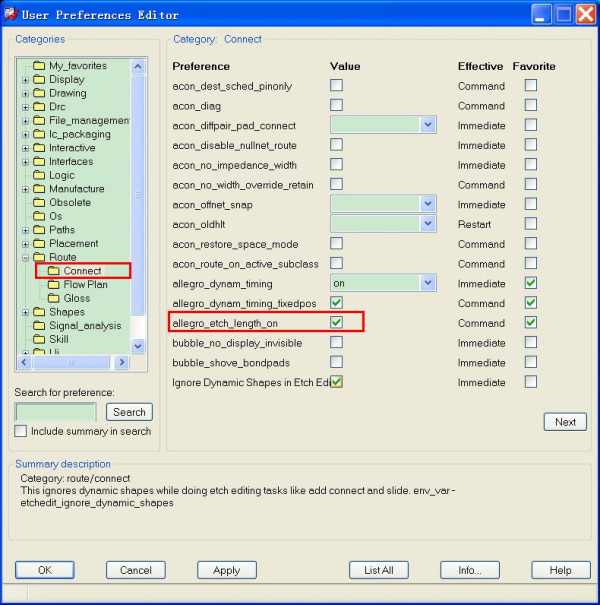Image resolution: width=600 pixels, height=605 pixels.
Task: Select the Os folder icon
Action: pos(39,216)
